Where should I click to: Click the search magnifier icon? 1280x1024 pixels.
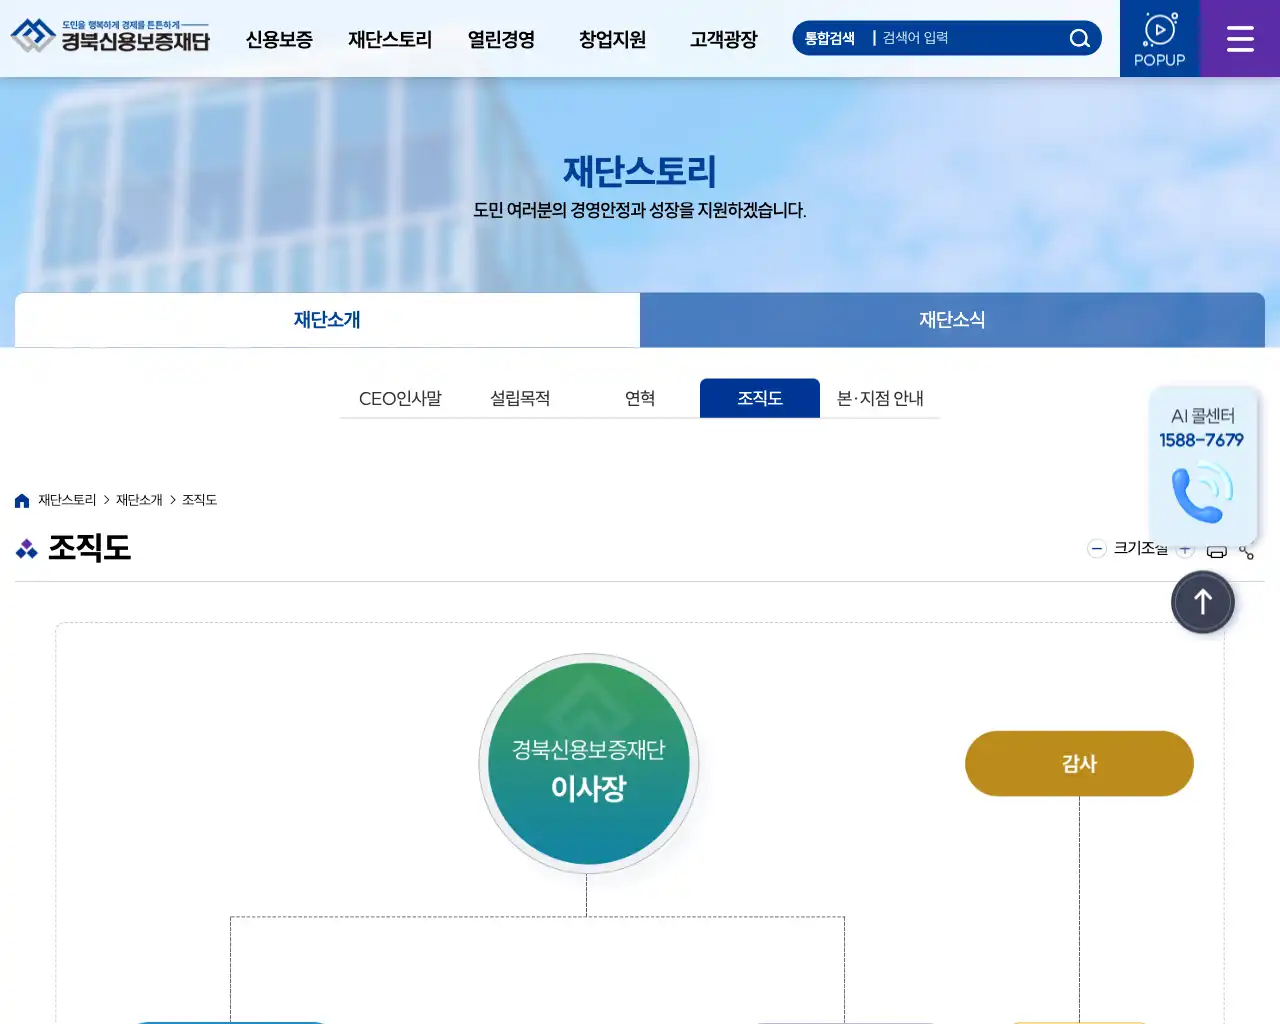[1079, 38]
